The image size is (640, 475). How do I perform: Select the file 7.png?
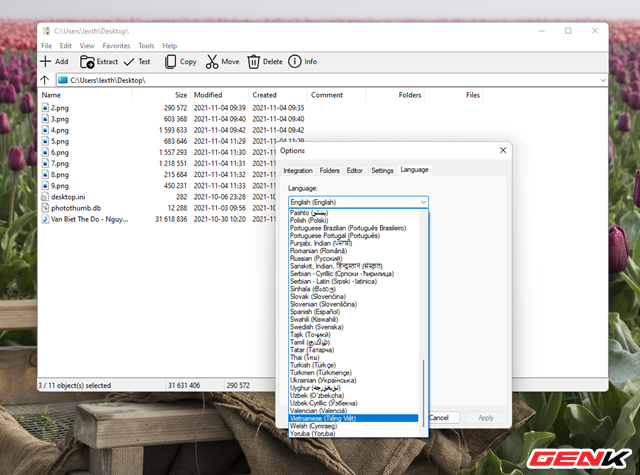(60, 164)
